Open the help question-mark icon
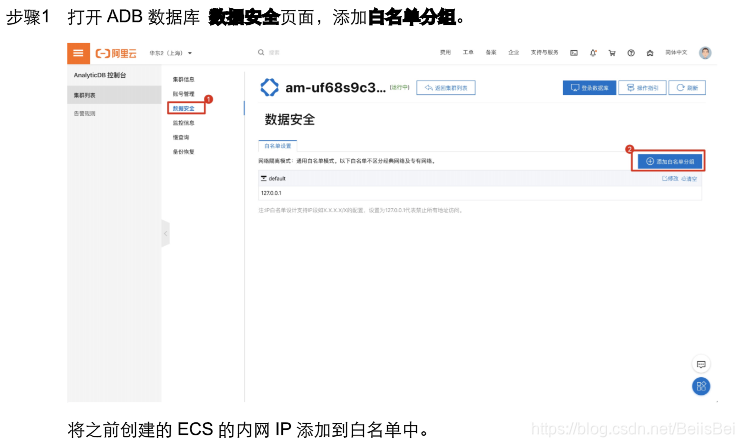The width and height of the screenshot is (744, 447). [631, 53]
